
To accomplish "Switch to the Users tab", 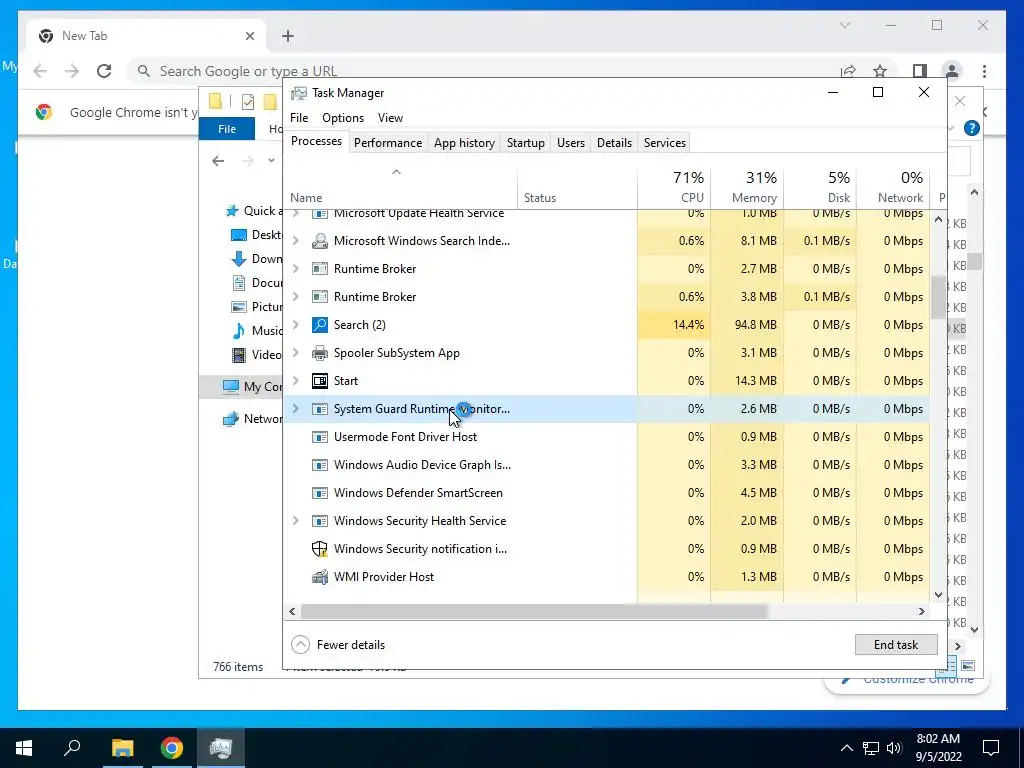I will point(571,142).
